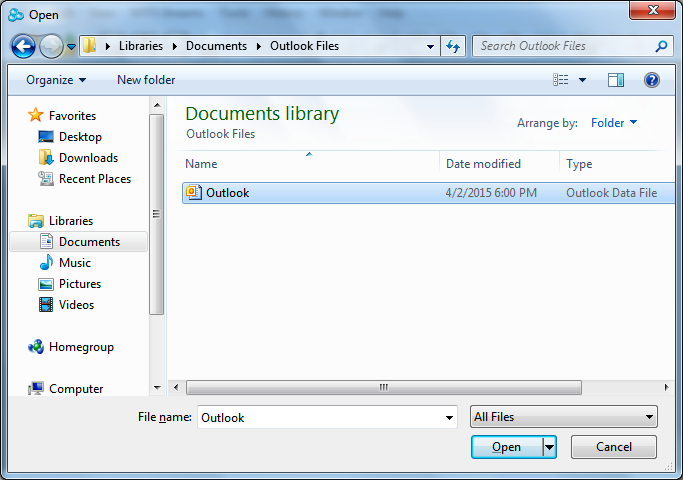Click date 4/2/2015 6:00 PM
The width and height of the screenshot is (683, 480).
491,193
